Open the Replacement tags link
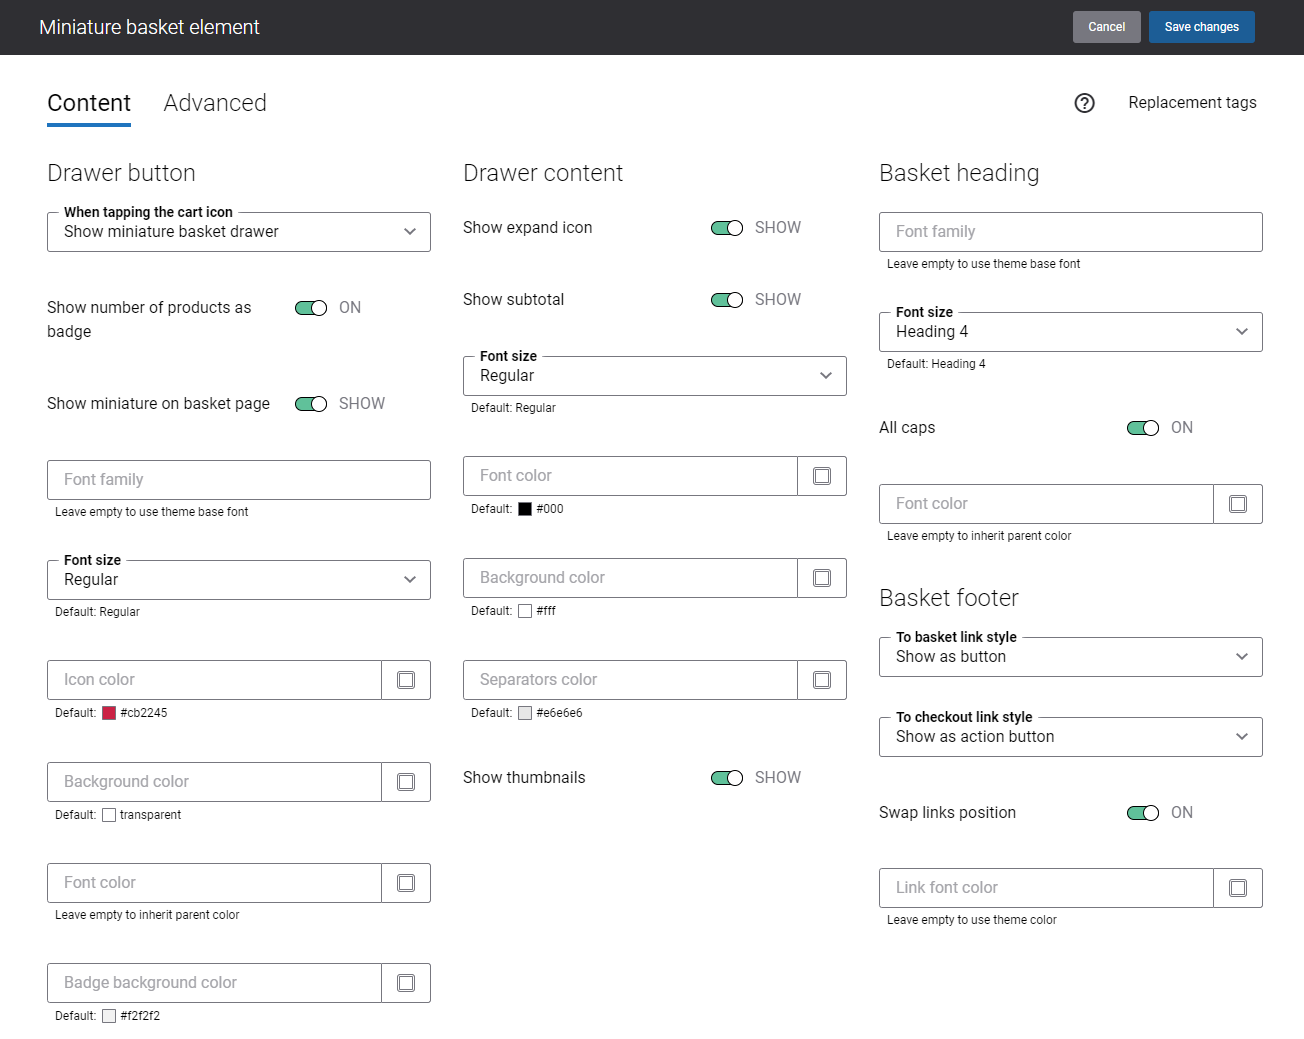This screenshot has width=1304, height=1039. click(x=1192, y=103)
